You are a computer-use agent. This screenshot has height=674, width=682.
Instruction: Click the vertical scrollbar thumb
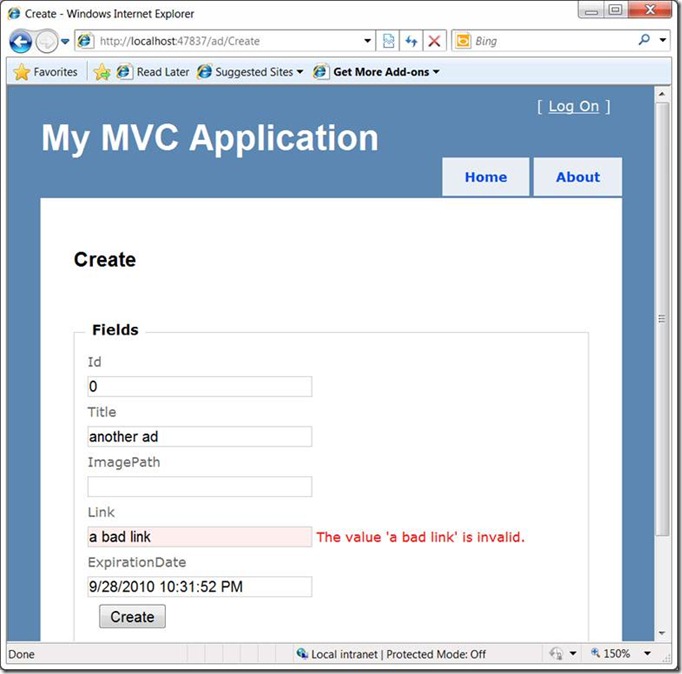click(x=662, y=319)
